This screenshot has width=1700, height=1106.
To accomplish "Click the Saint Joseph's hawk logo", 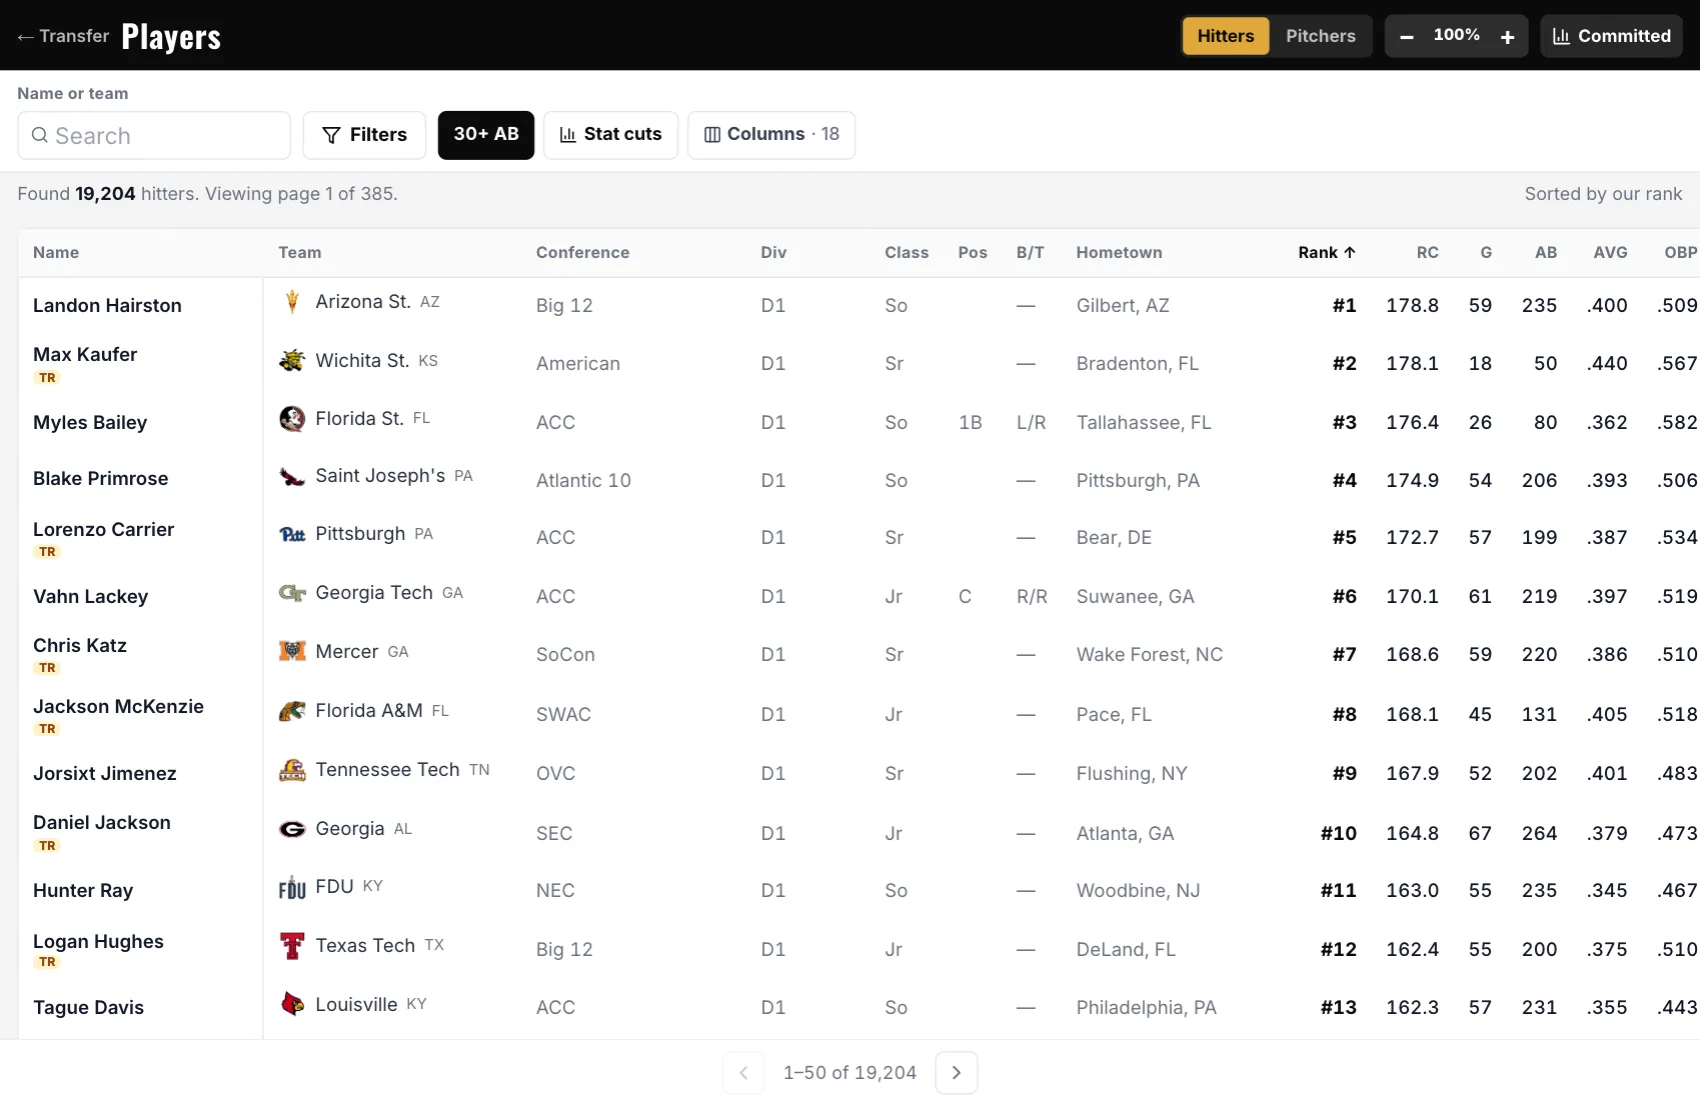I will coord(292,476).
